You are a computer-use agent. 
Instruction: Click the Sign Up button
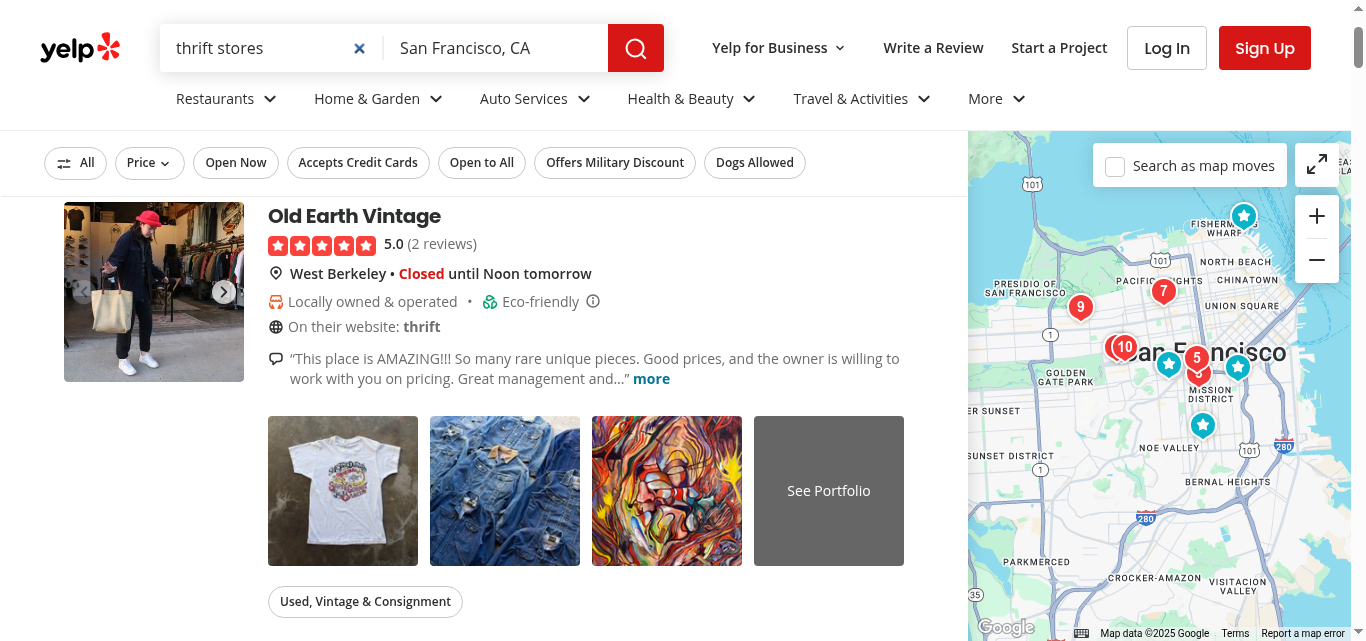coord(1265,48)
